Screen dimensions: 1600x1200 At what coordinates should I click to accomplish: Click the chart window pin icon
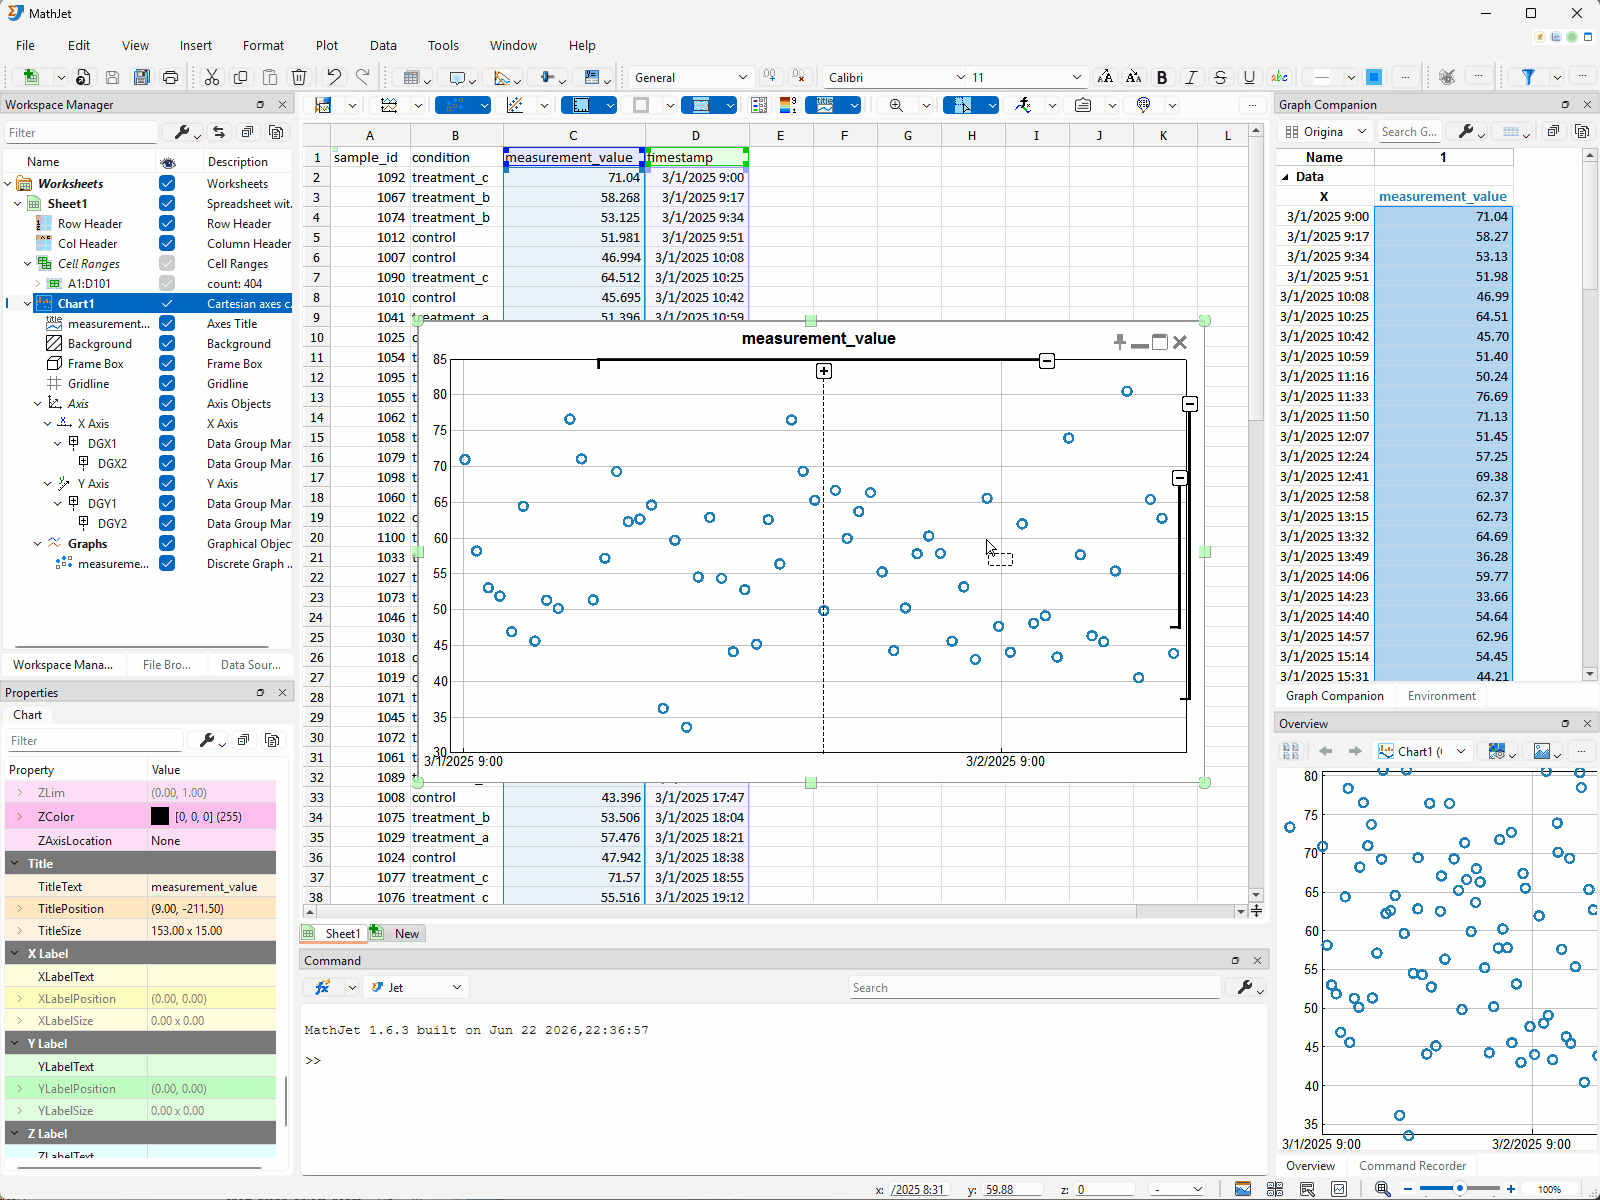coord(1120,342)
